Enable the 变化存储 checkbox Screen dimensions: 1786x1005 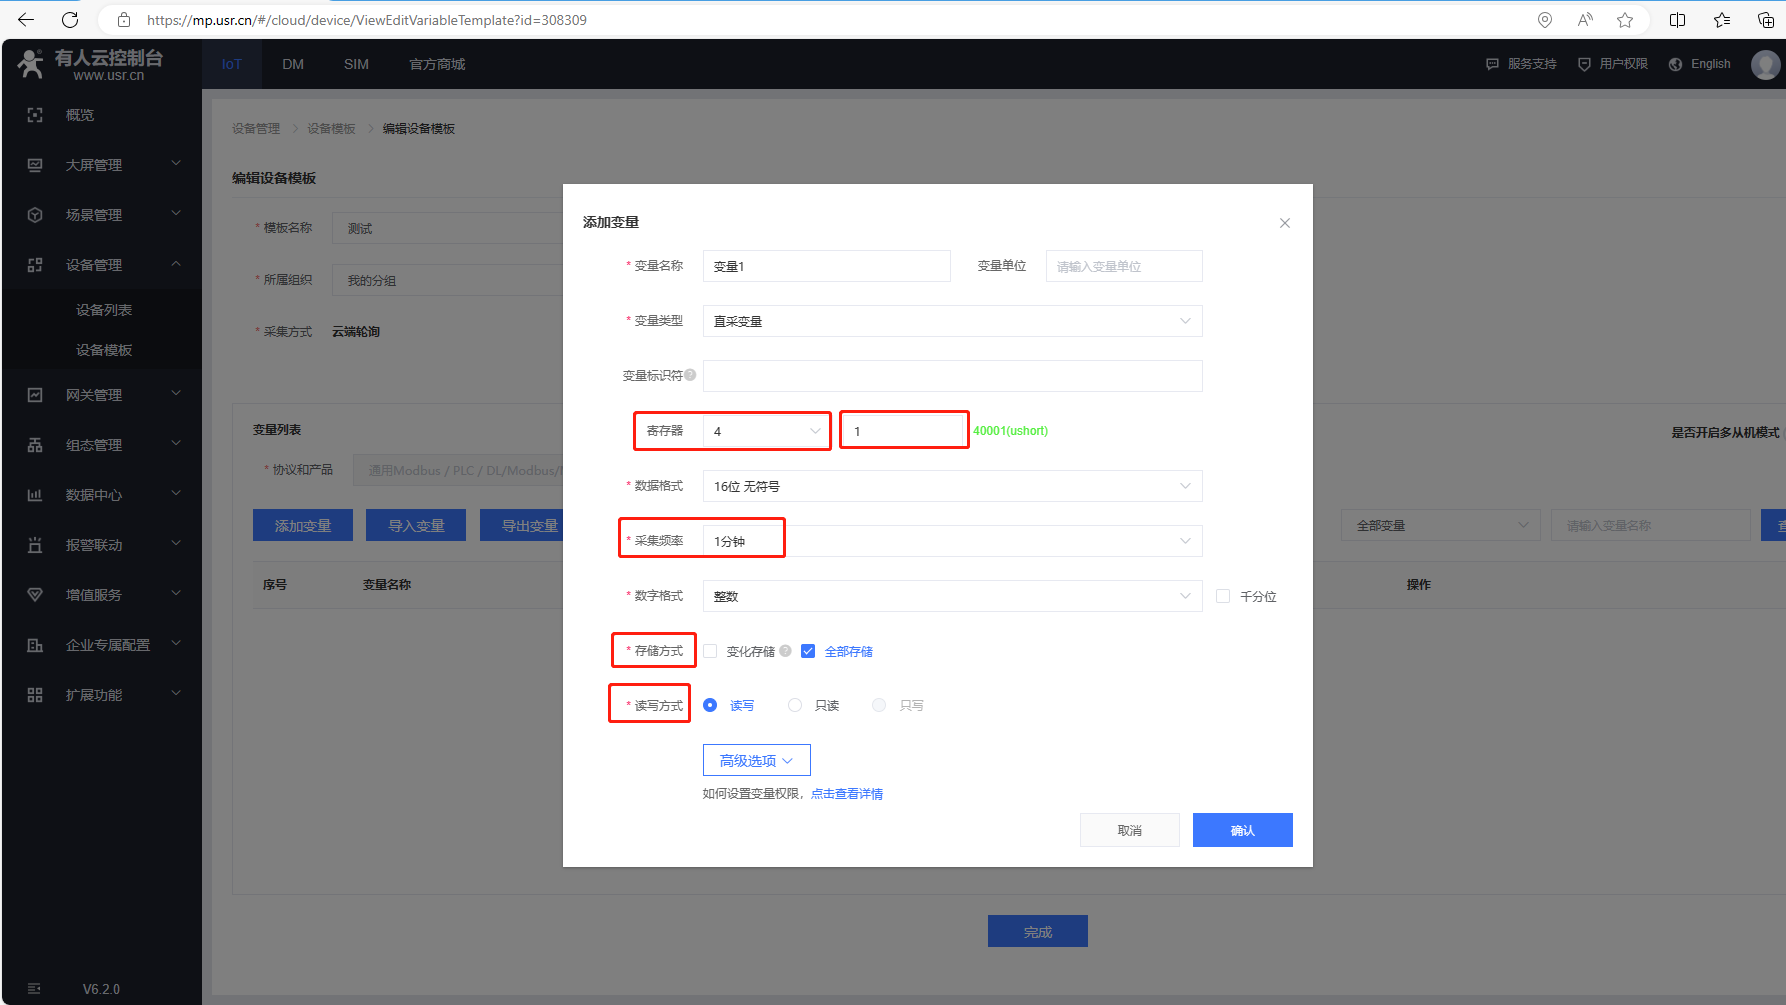click(710, 651)
